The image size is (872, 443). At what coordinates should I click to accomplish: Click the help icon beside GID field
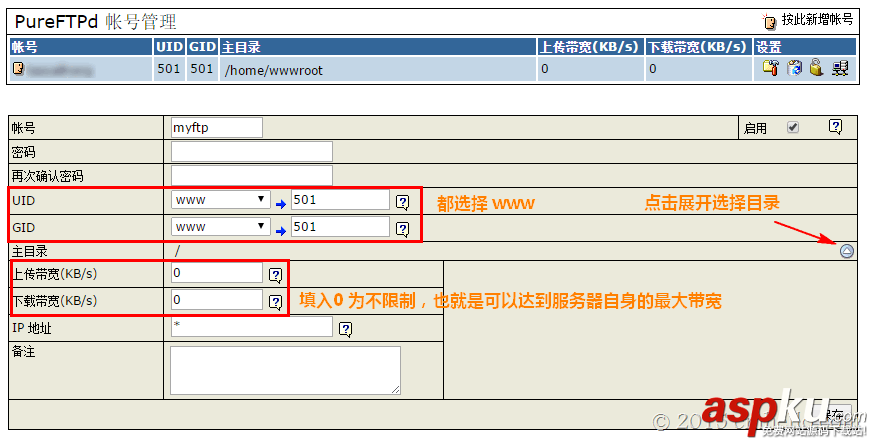pyautogui.click(x=403, y=229)
